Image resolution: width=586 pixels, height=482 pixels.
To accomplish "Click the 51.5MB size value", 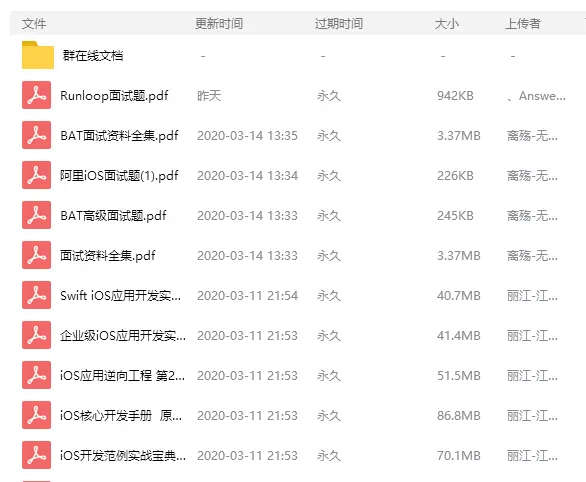I will 459,376.
